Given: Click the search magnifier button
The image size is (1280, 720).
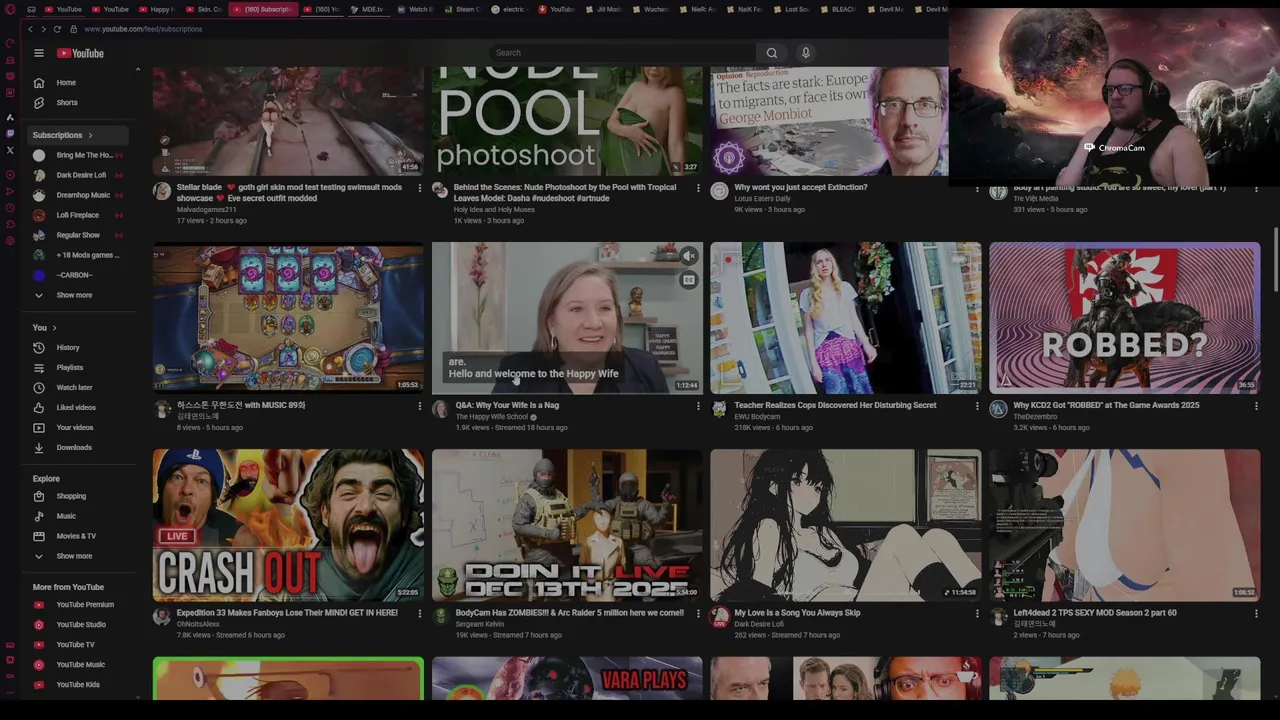Looking at the screenshot, I should click(771, 53).
